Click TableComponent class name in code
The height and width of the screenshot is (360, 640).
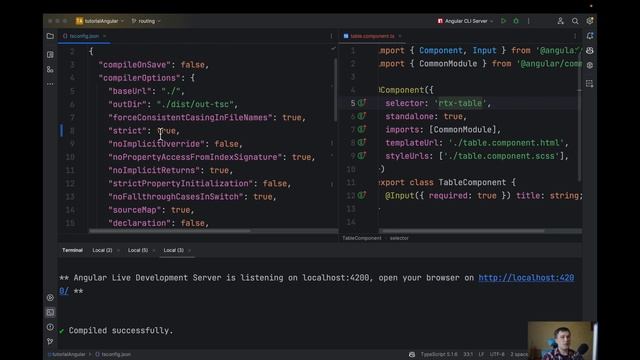pyautogui.click(x=472, y=182)
